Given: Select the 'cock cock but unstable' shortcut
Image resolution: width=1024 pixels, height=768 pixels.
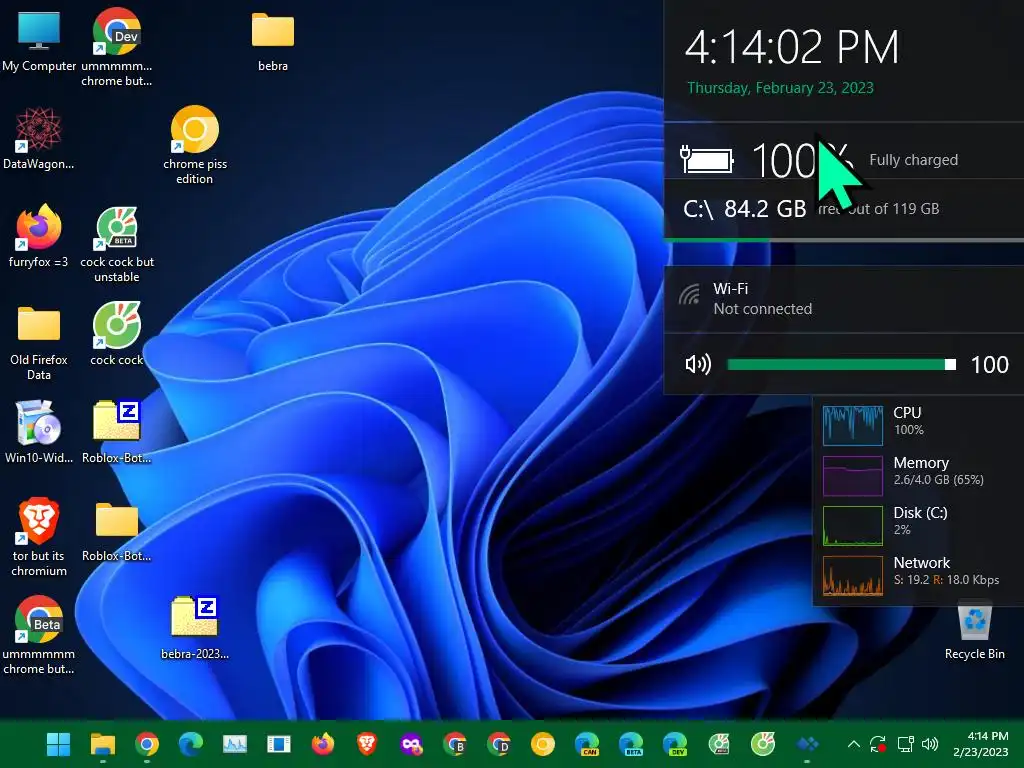Looking at the screenshot, I should [x=117, y=244].
